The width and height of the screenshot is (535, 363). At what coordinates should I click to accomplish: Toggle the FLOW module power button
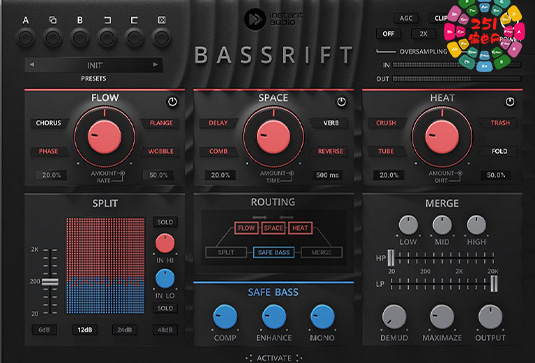point(172,102)
